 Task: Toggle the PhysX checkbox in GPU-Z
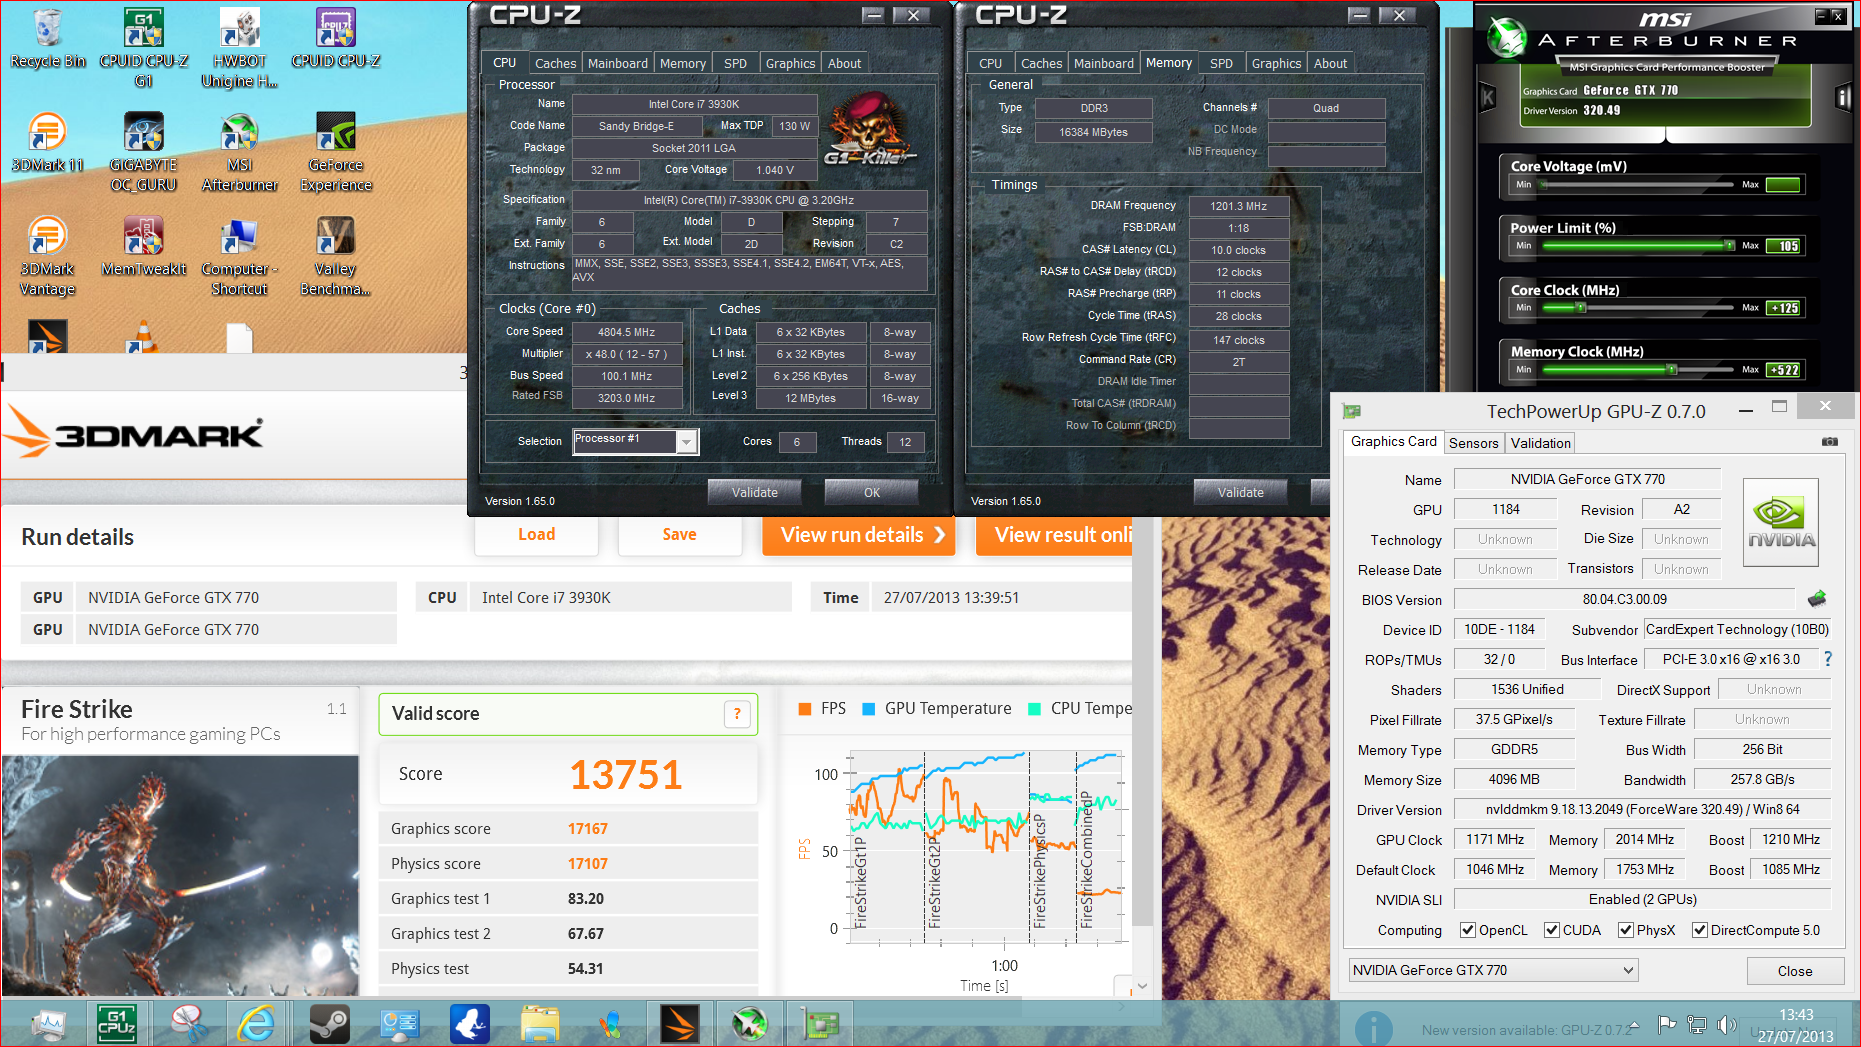[x=1626, y=930]
